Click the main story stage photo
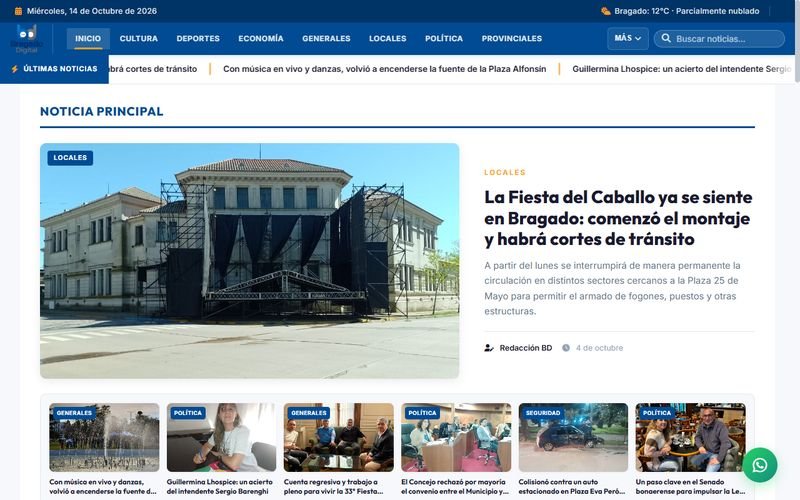This screenshot has width=800, height=500. [x=249, y=261]
